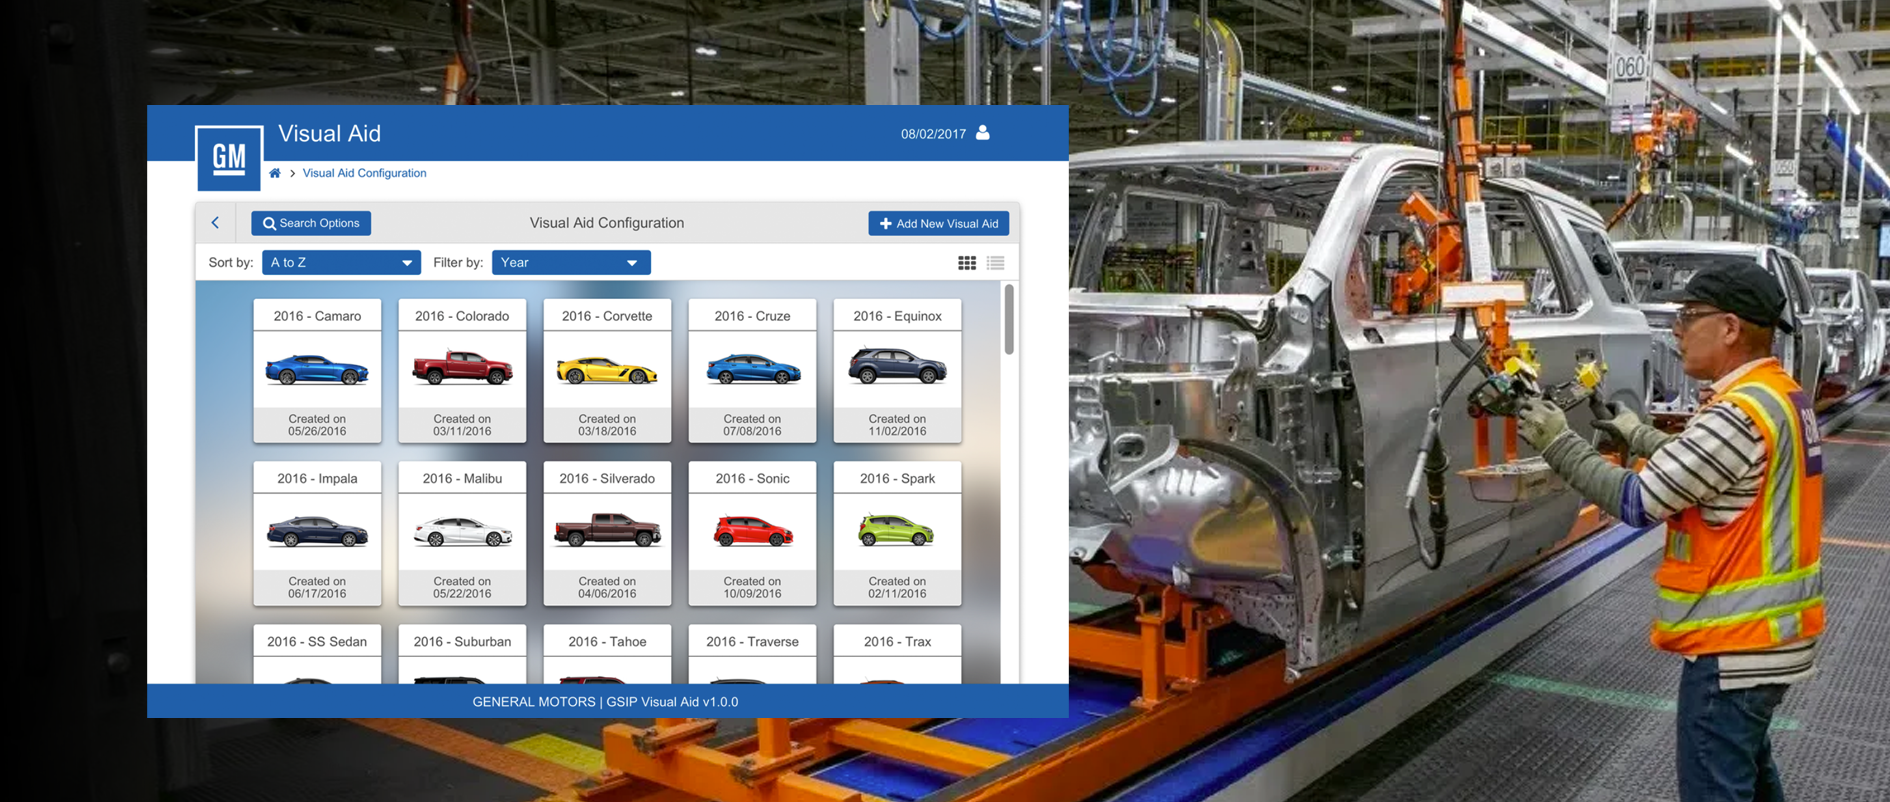The image size is (1890, 802).
Task: Open the user profile icon
Action: tap(983, 132)
